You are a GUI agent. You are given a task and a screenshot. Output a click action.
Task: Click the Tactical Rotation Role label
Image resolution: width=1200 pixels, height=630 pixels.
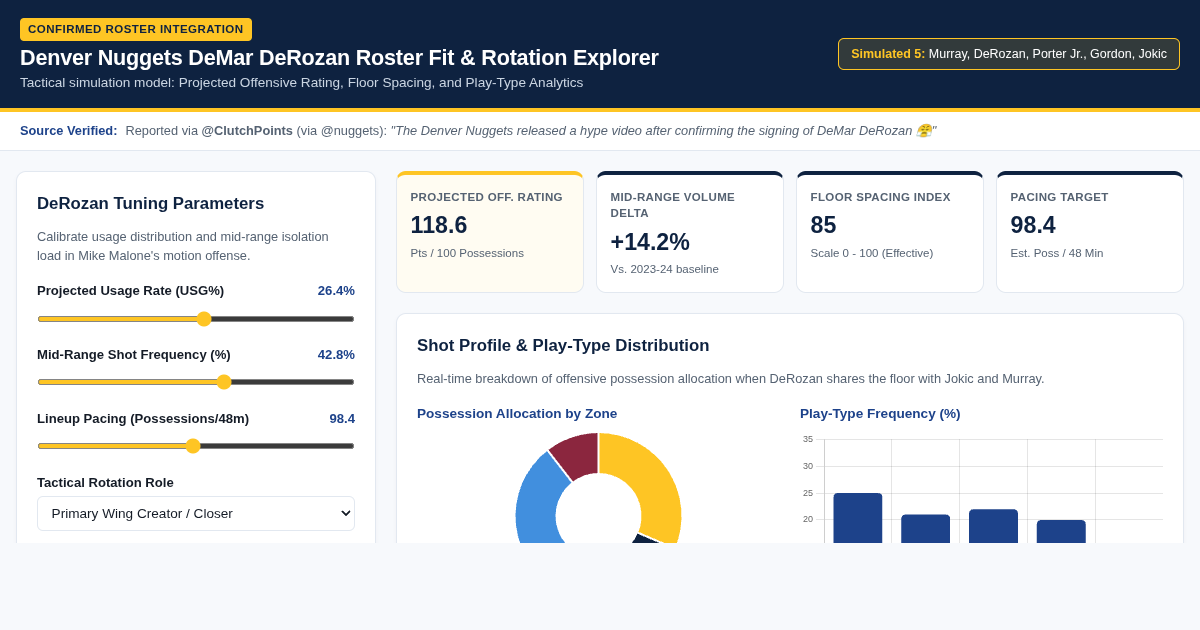pos(105,483)
